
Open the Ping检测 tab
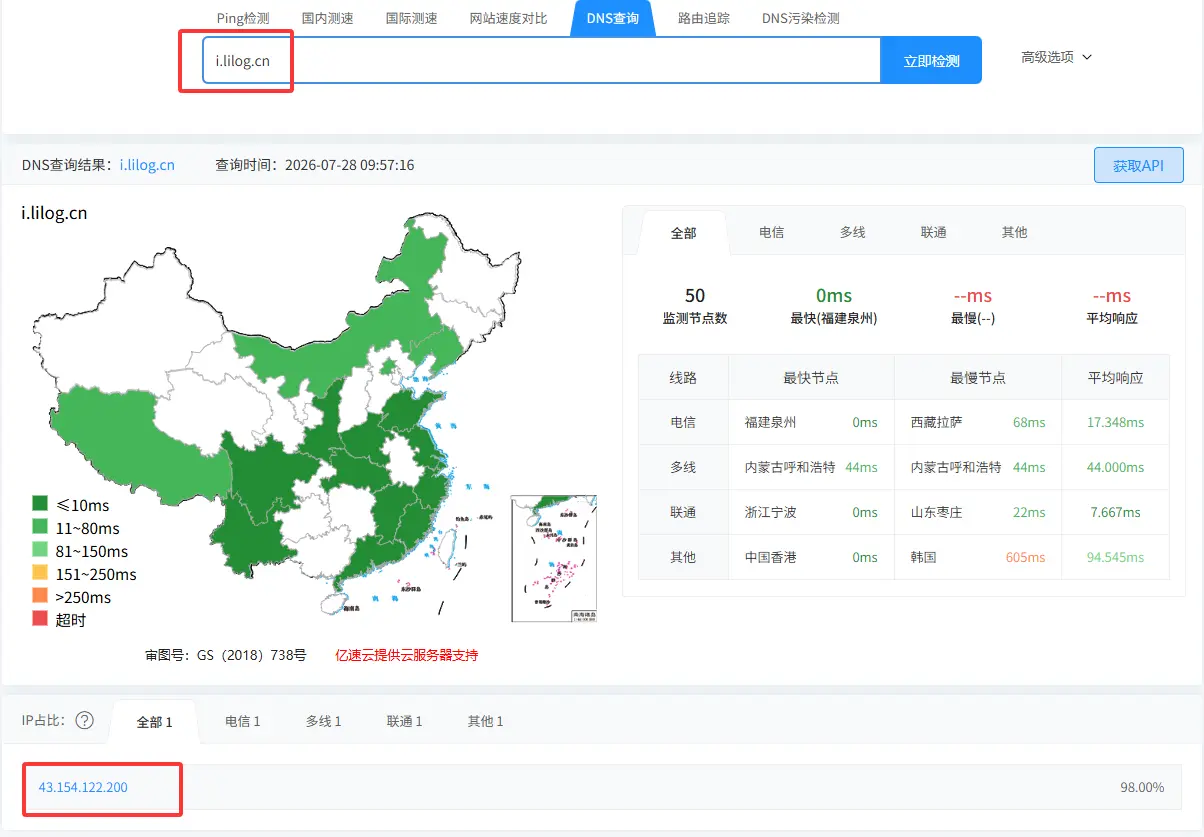pyautogui.click(x=243, y=18)
